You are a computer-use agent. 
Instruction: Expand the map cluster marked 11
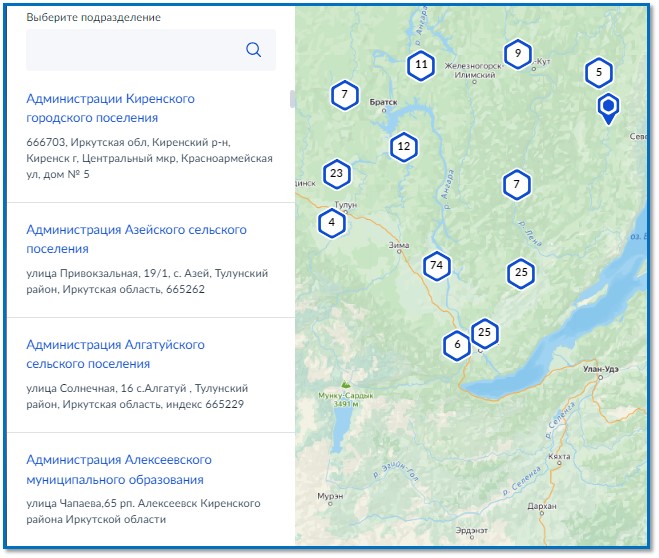(x=421, y=65)
